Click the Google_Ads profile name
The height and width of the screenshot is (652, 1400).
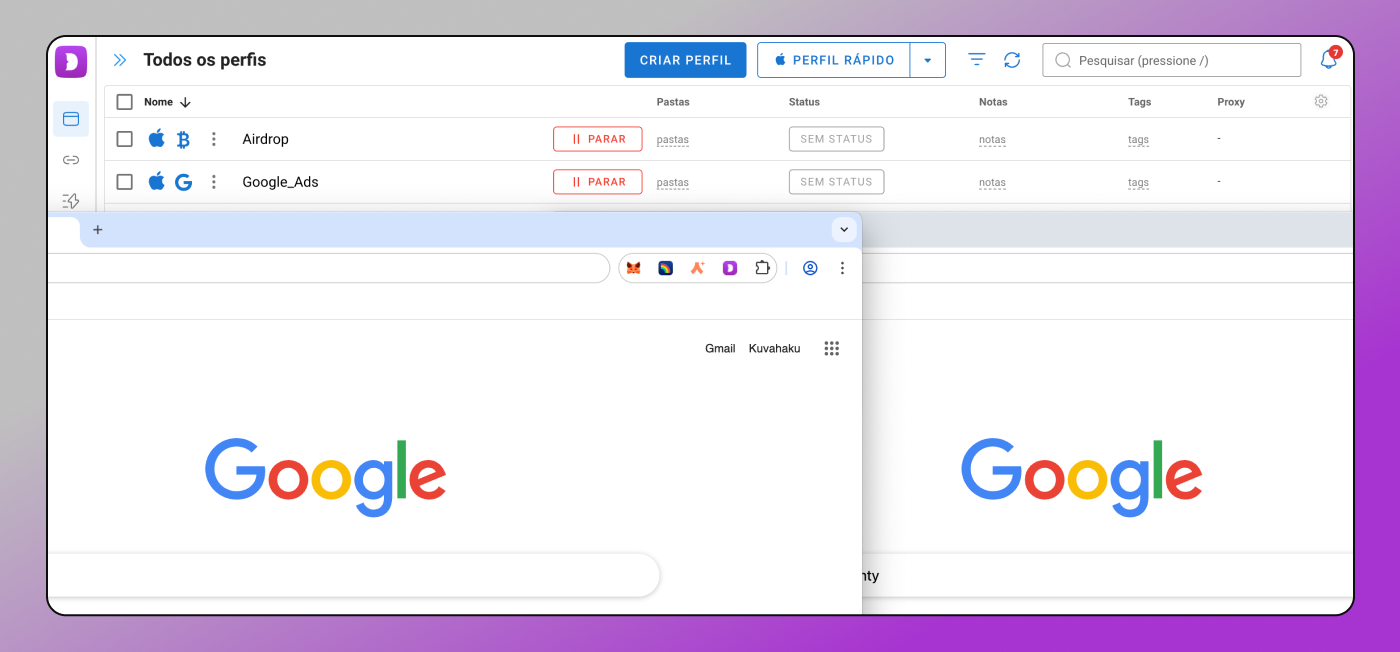pyautogui.click(x=280, y=182)
